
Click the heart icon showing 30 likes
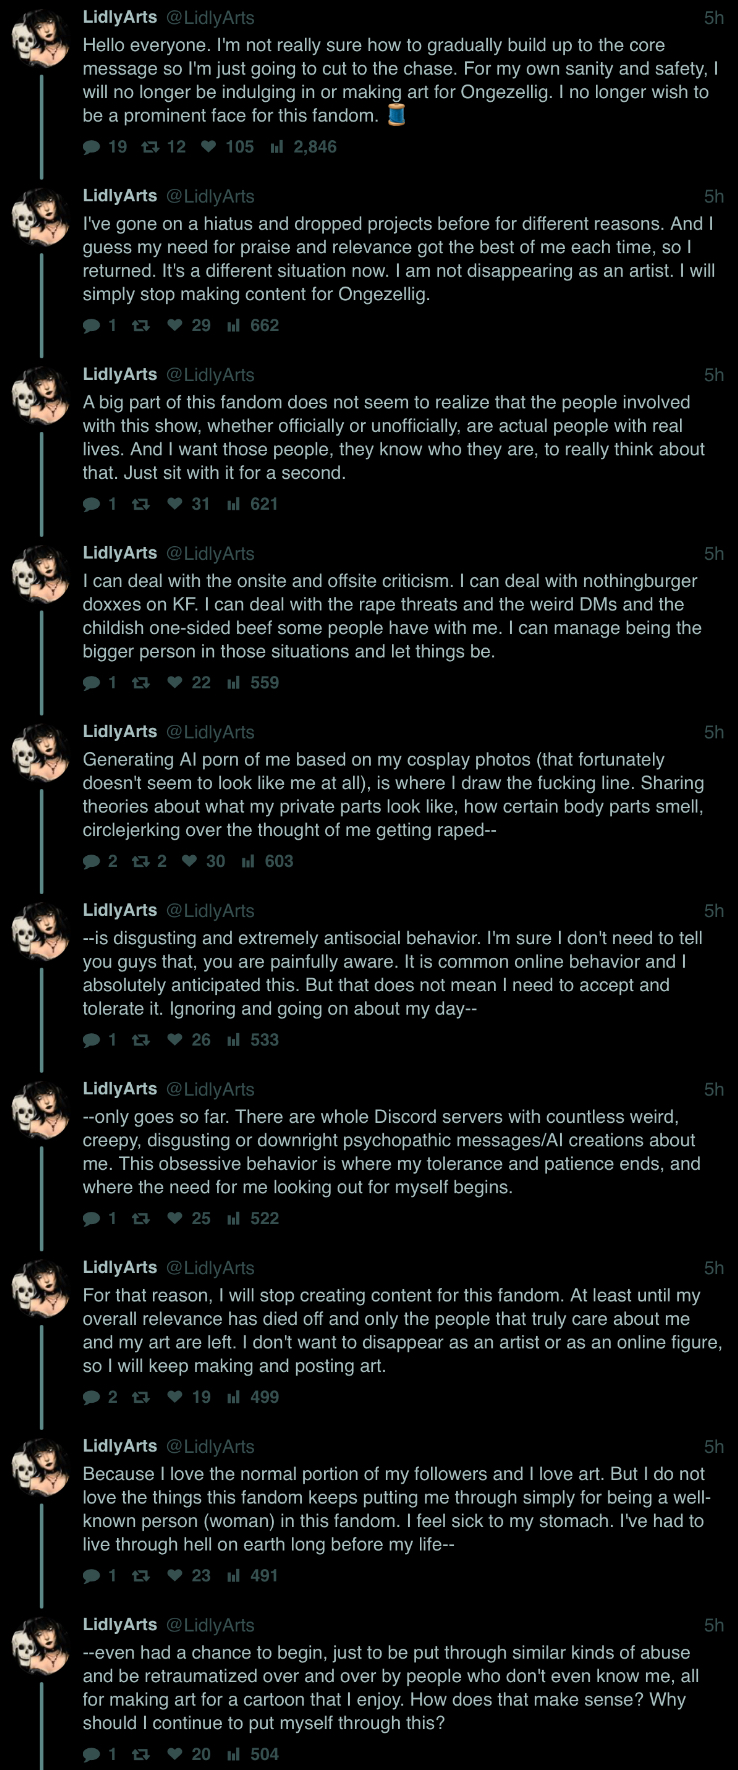point(189,861)
